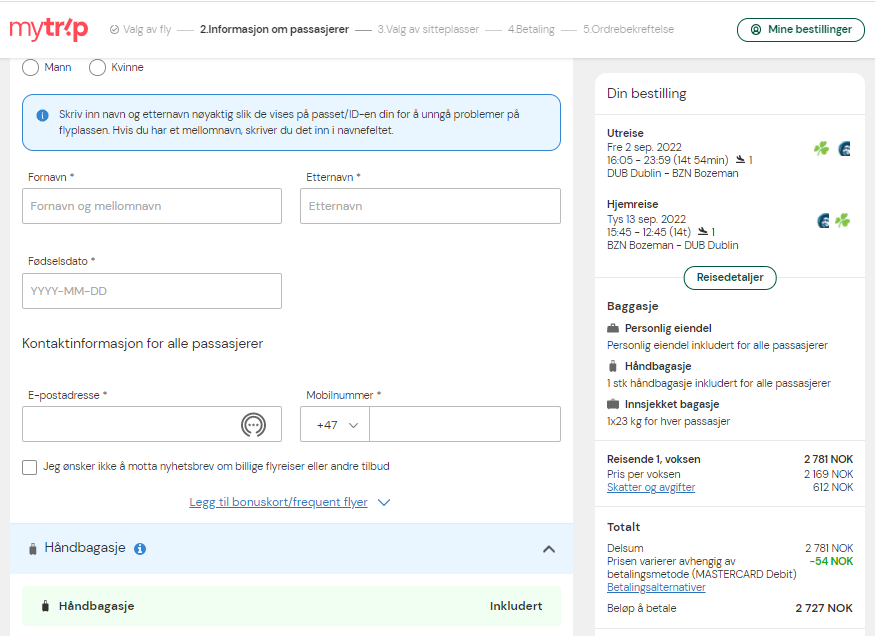Click the checkmark icon beside Valg av fly
Image resolution: width=875 pixels, height=636 pixels.
114,30
